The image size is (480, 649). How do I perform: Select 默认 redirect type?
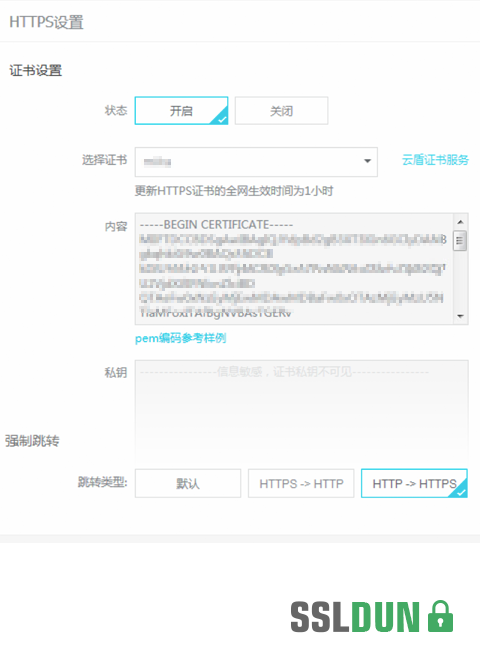pyautogui.click(x=188, y=483)
